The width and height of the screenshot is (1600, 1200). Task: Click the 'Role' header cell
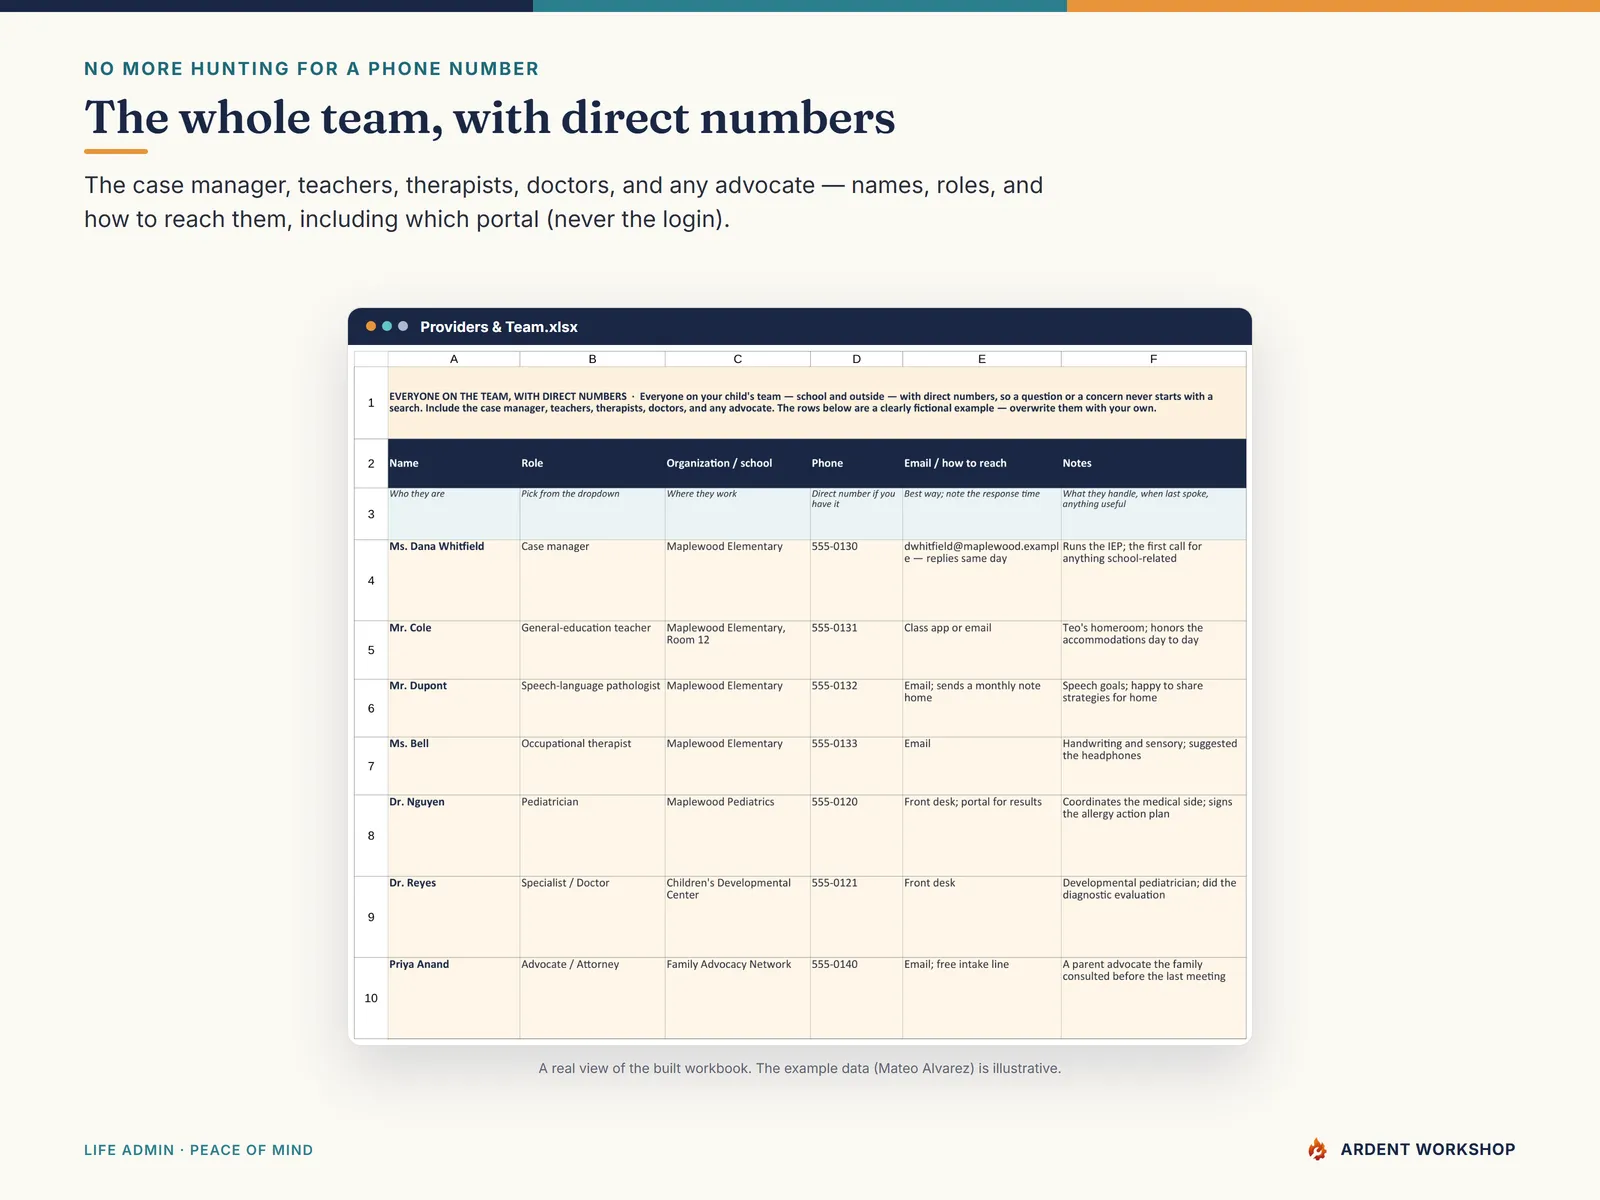(x=592, y=463)
